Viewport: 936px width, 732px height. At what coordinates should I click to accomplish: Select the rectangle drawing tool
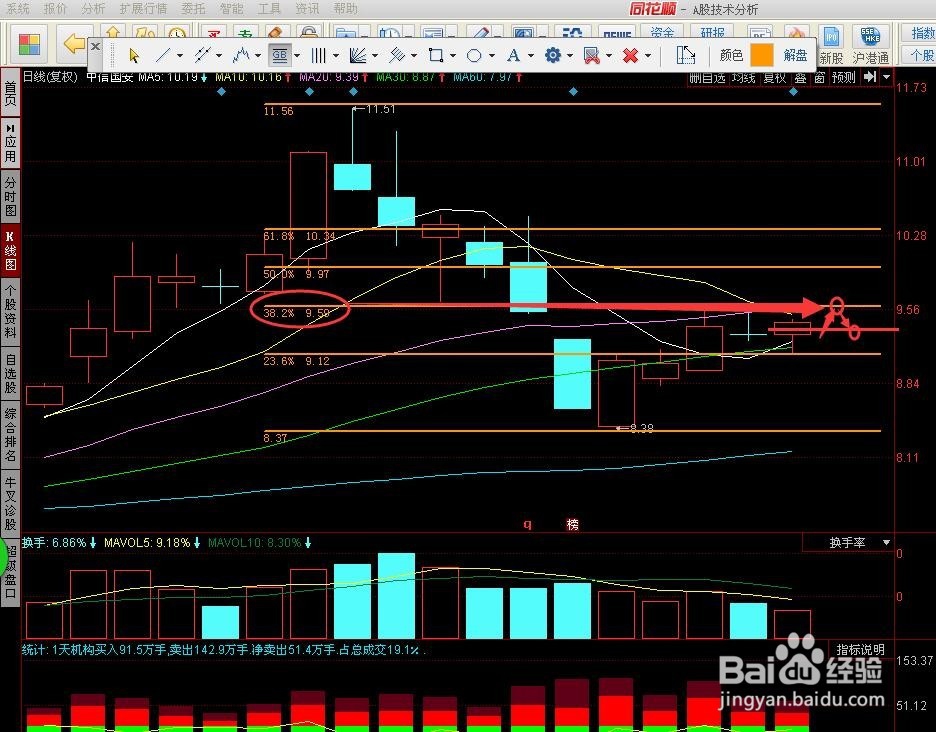[x=436, y=56]
